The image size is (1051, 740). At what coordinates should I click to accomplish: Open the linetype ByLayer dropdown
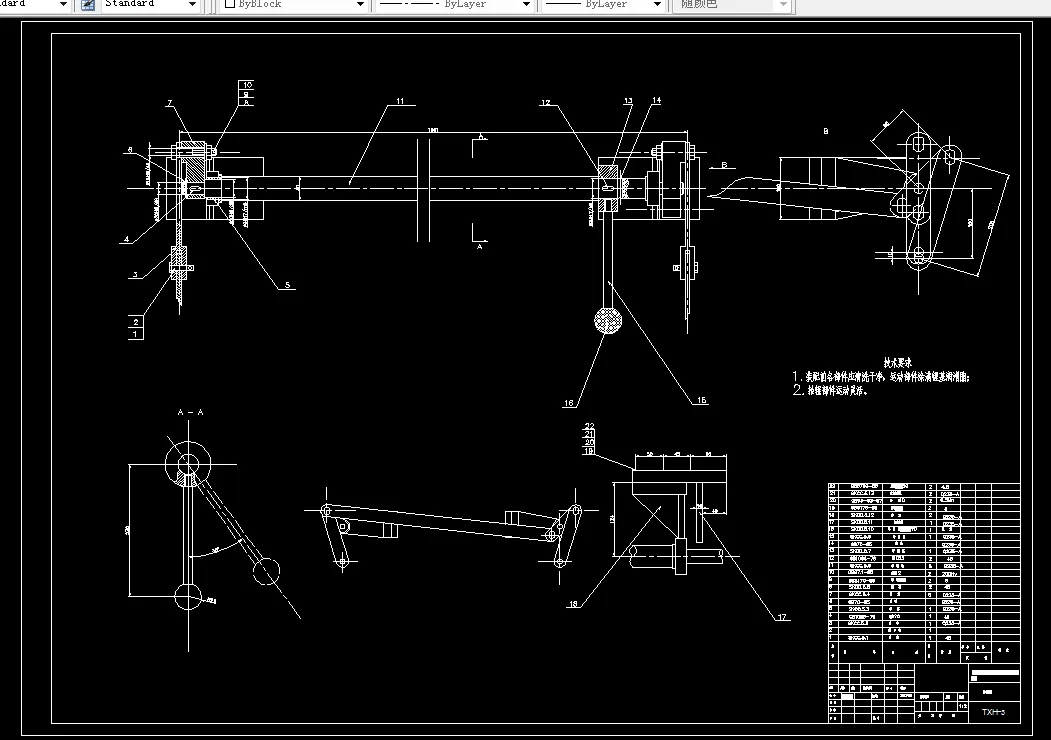click(525, 4)
